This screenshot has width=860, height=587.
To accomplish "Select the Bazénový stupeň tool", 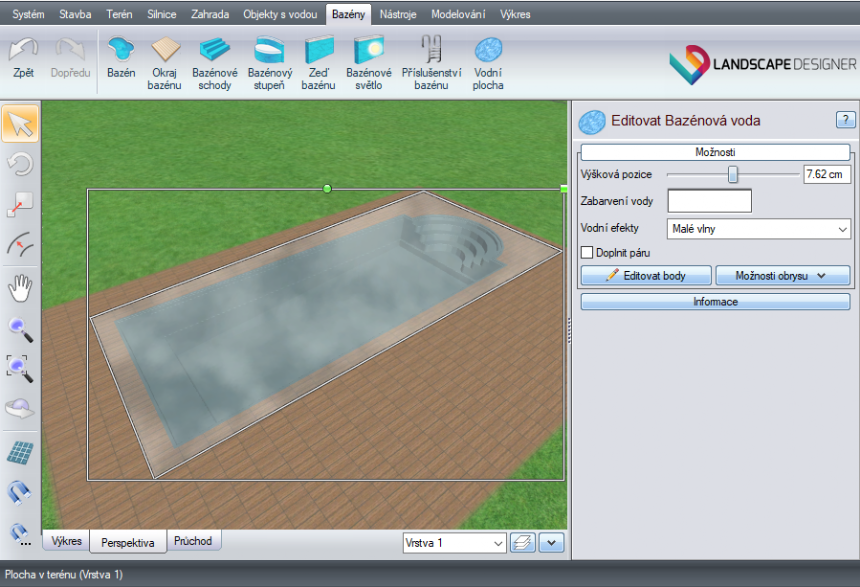I will pos(269,63).
